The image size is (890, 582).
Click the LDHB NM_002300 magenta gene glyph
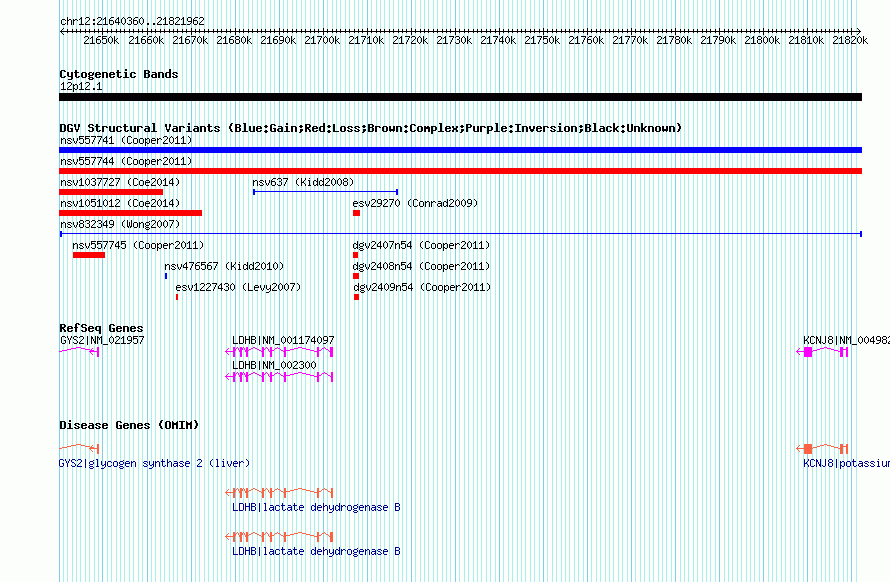[x=279, y=376]
